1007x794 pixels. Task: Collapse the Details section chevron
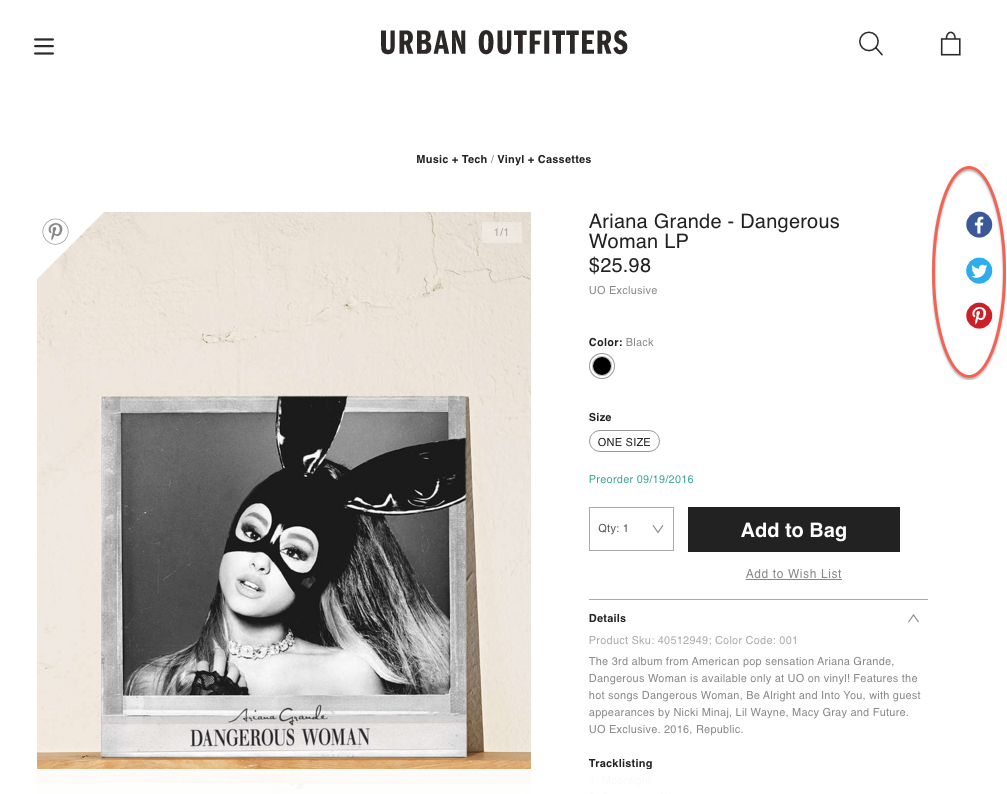913,618
